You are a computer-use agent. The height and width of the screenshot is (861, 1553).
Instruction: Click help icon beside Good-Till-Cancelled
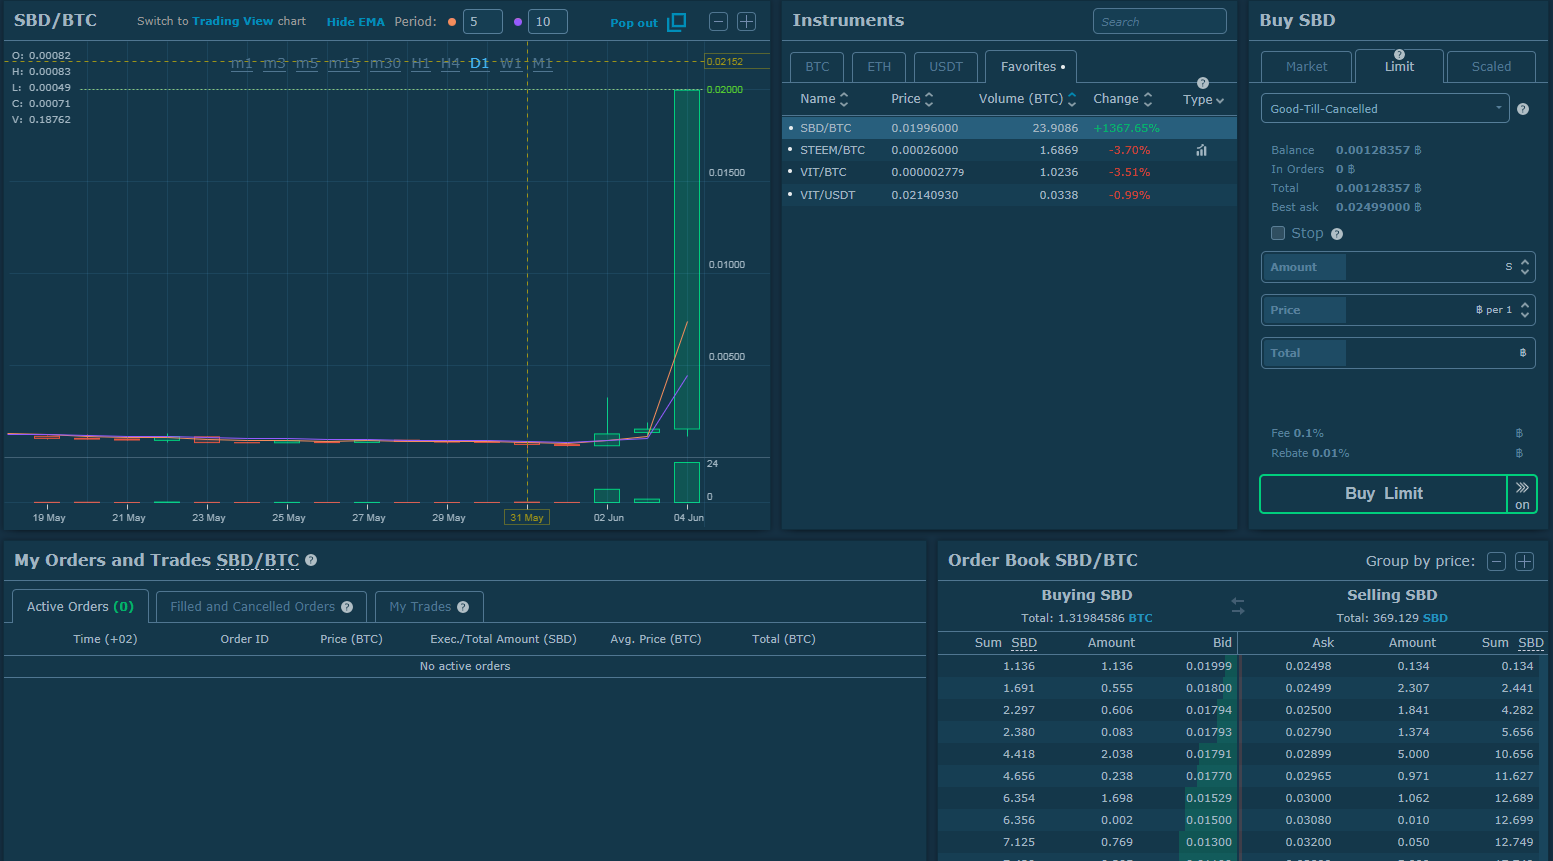[1523, 109]
